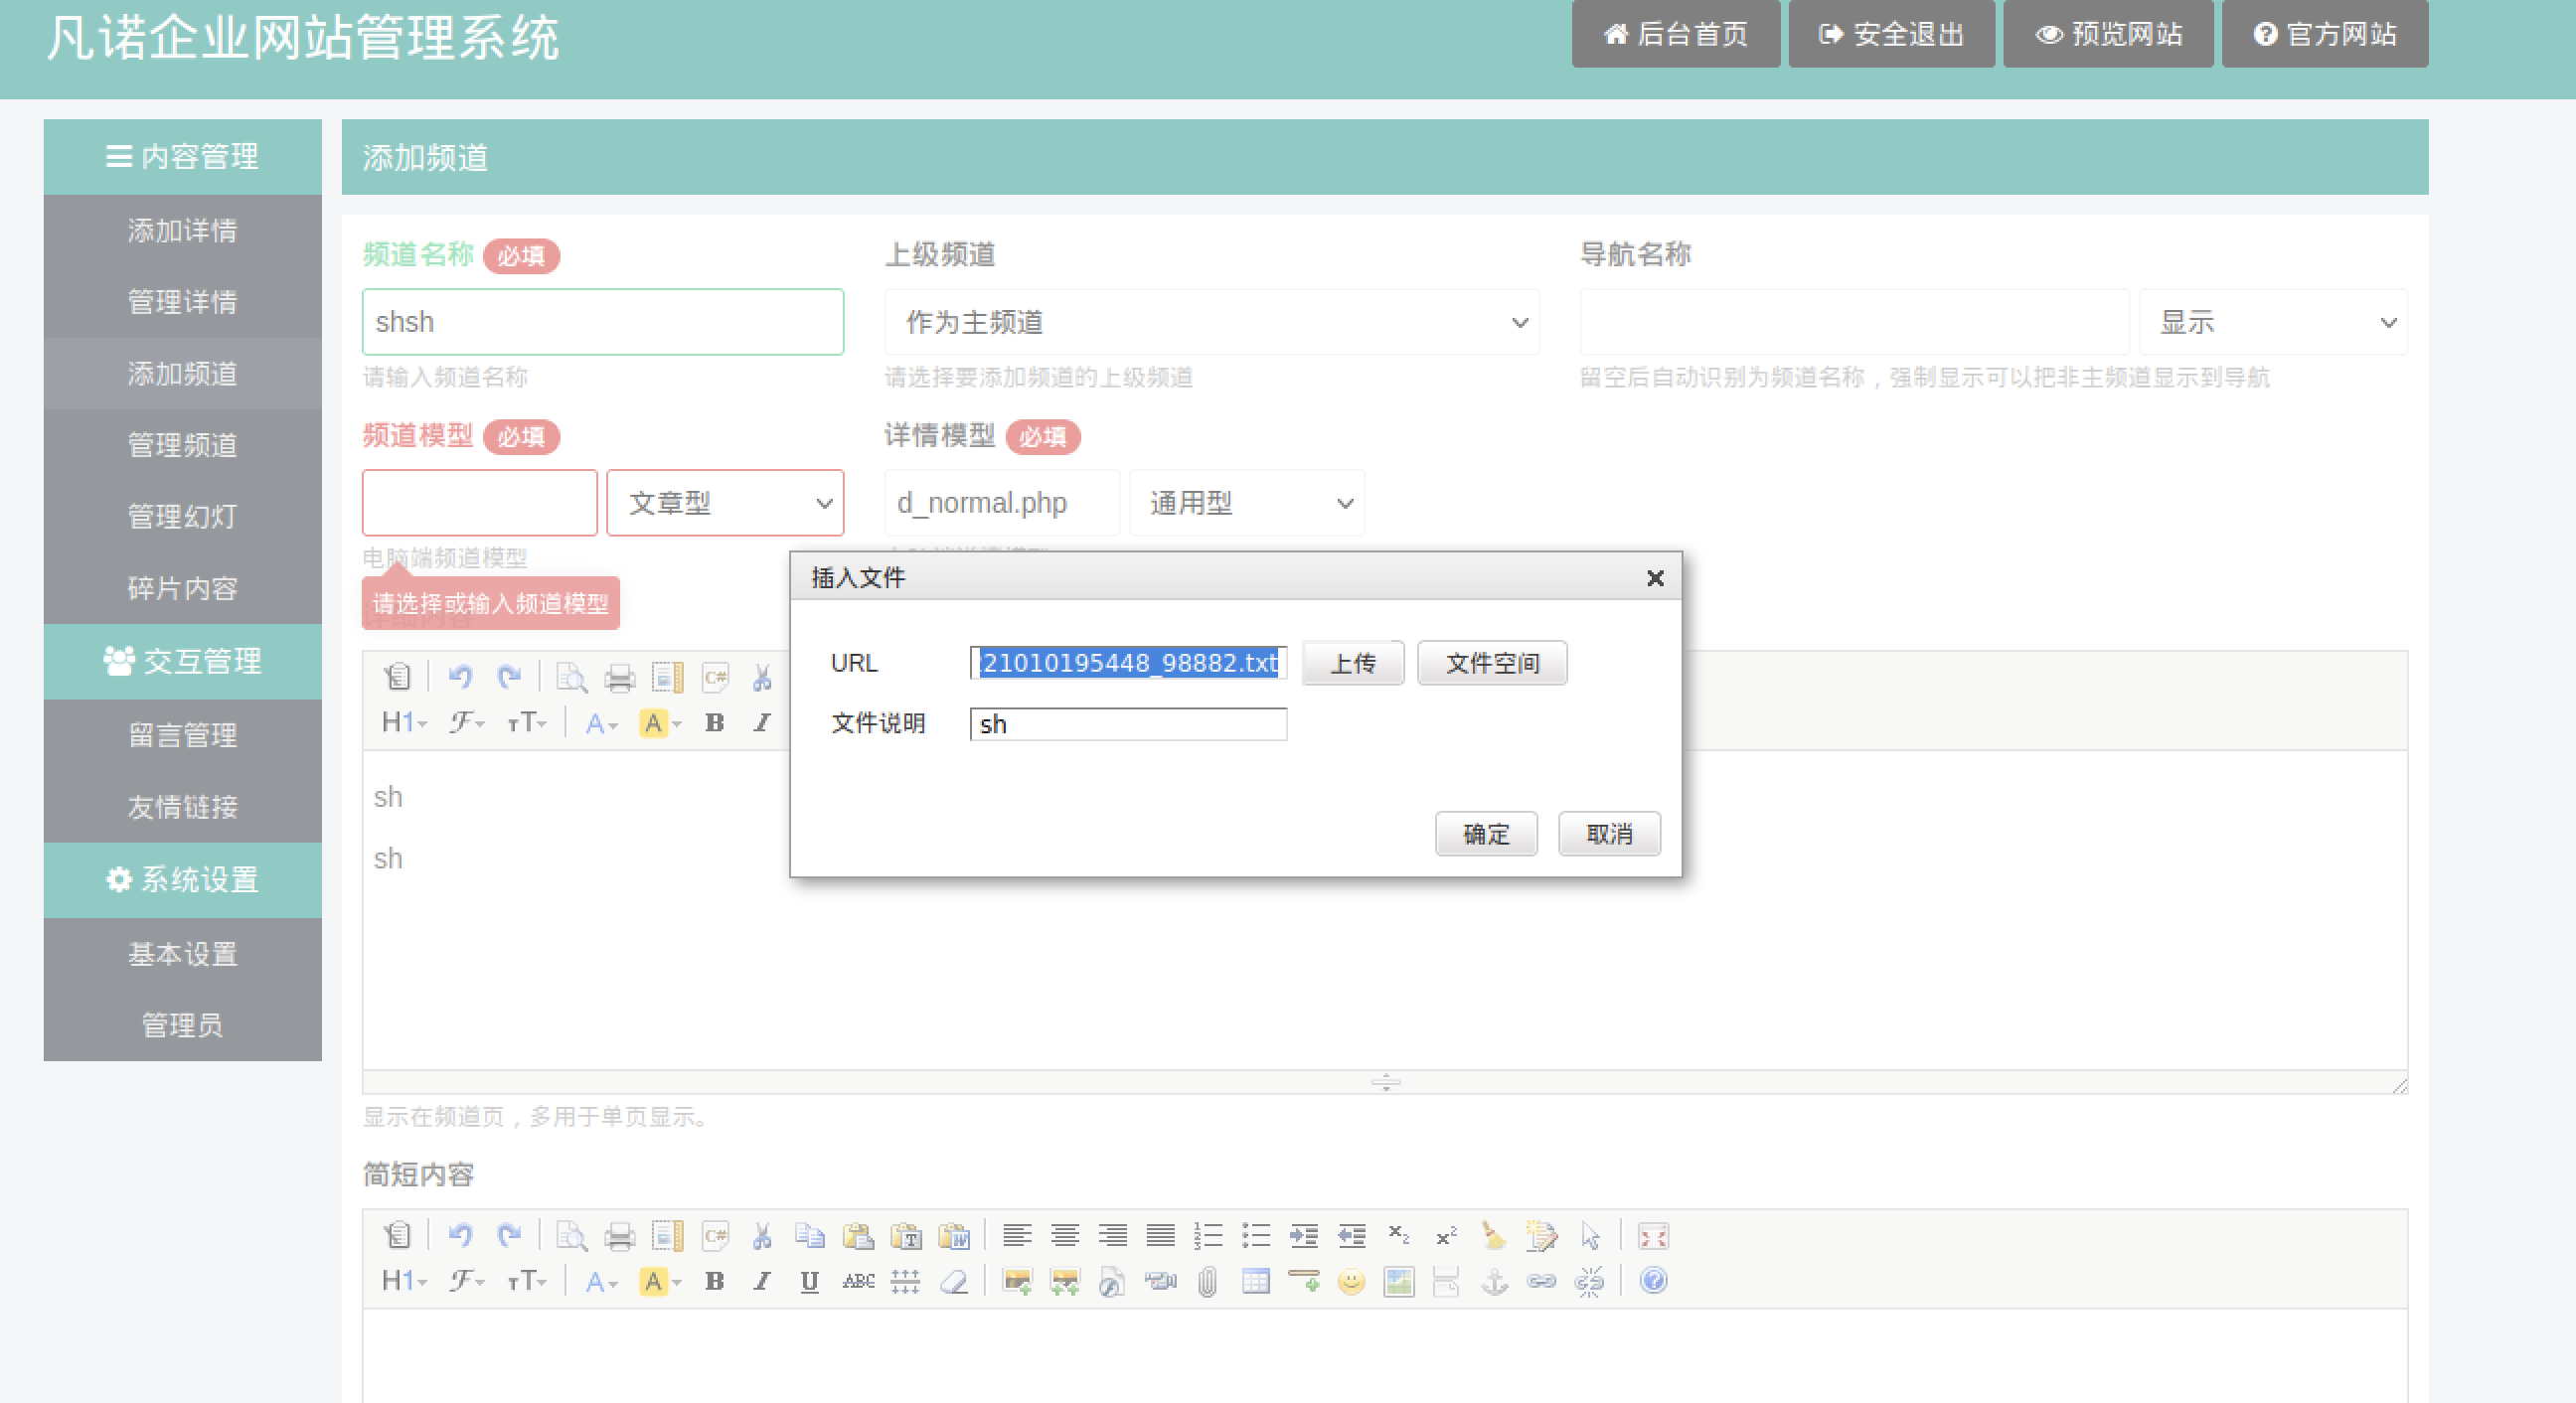Go to 管理频道 in sidebar
The height and width of the screenshot is (1403, 2576).
tap(183, 445)
